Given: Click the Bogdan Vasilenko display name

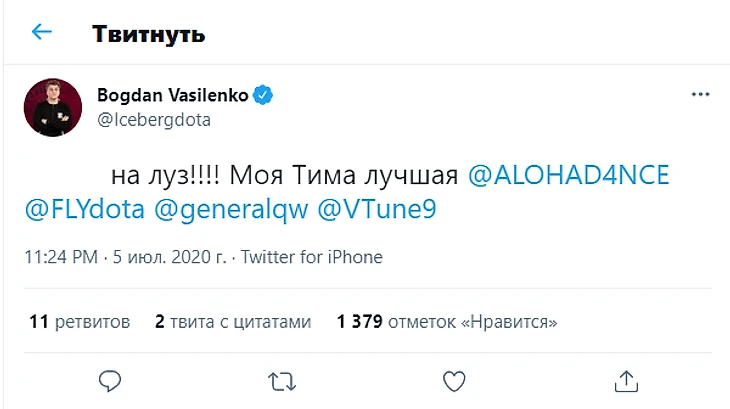Looking at the screenshot, I should pos(173,96).
